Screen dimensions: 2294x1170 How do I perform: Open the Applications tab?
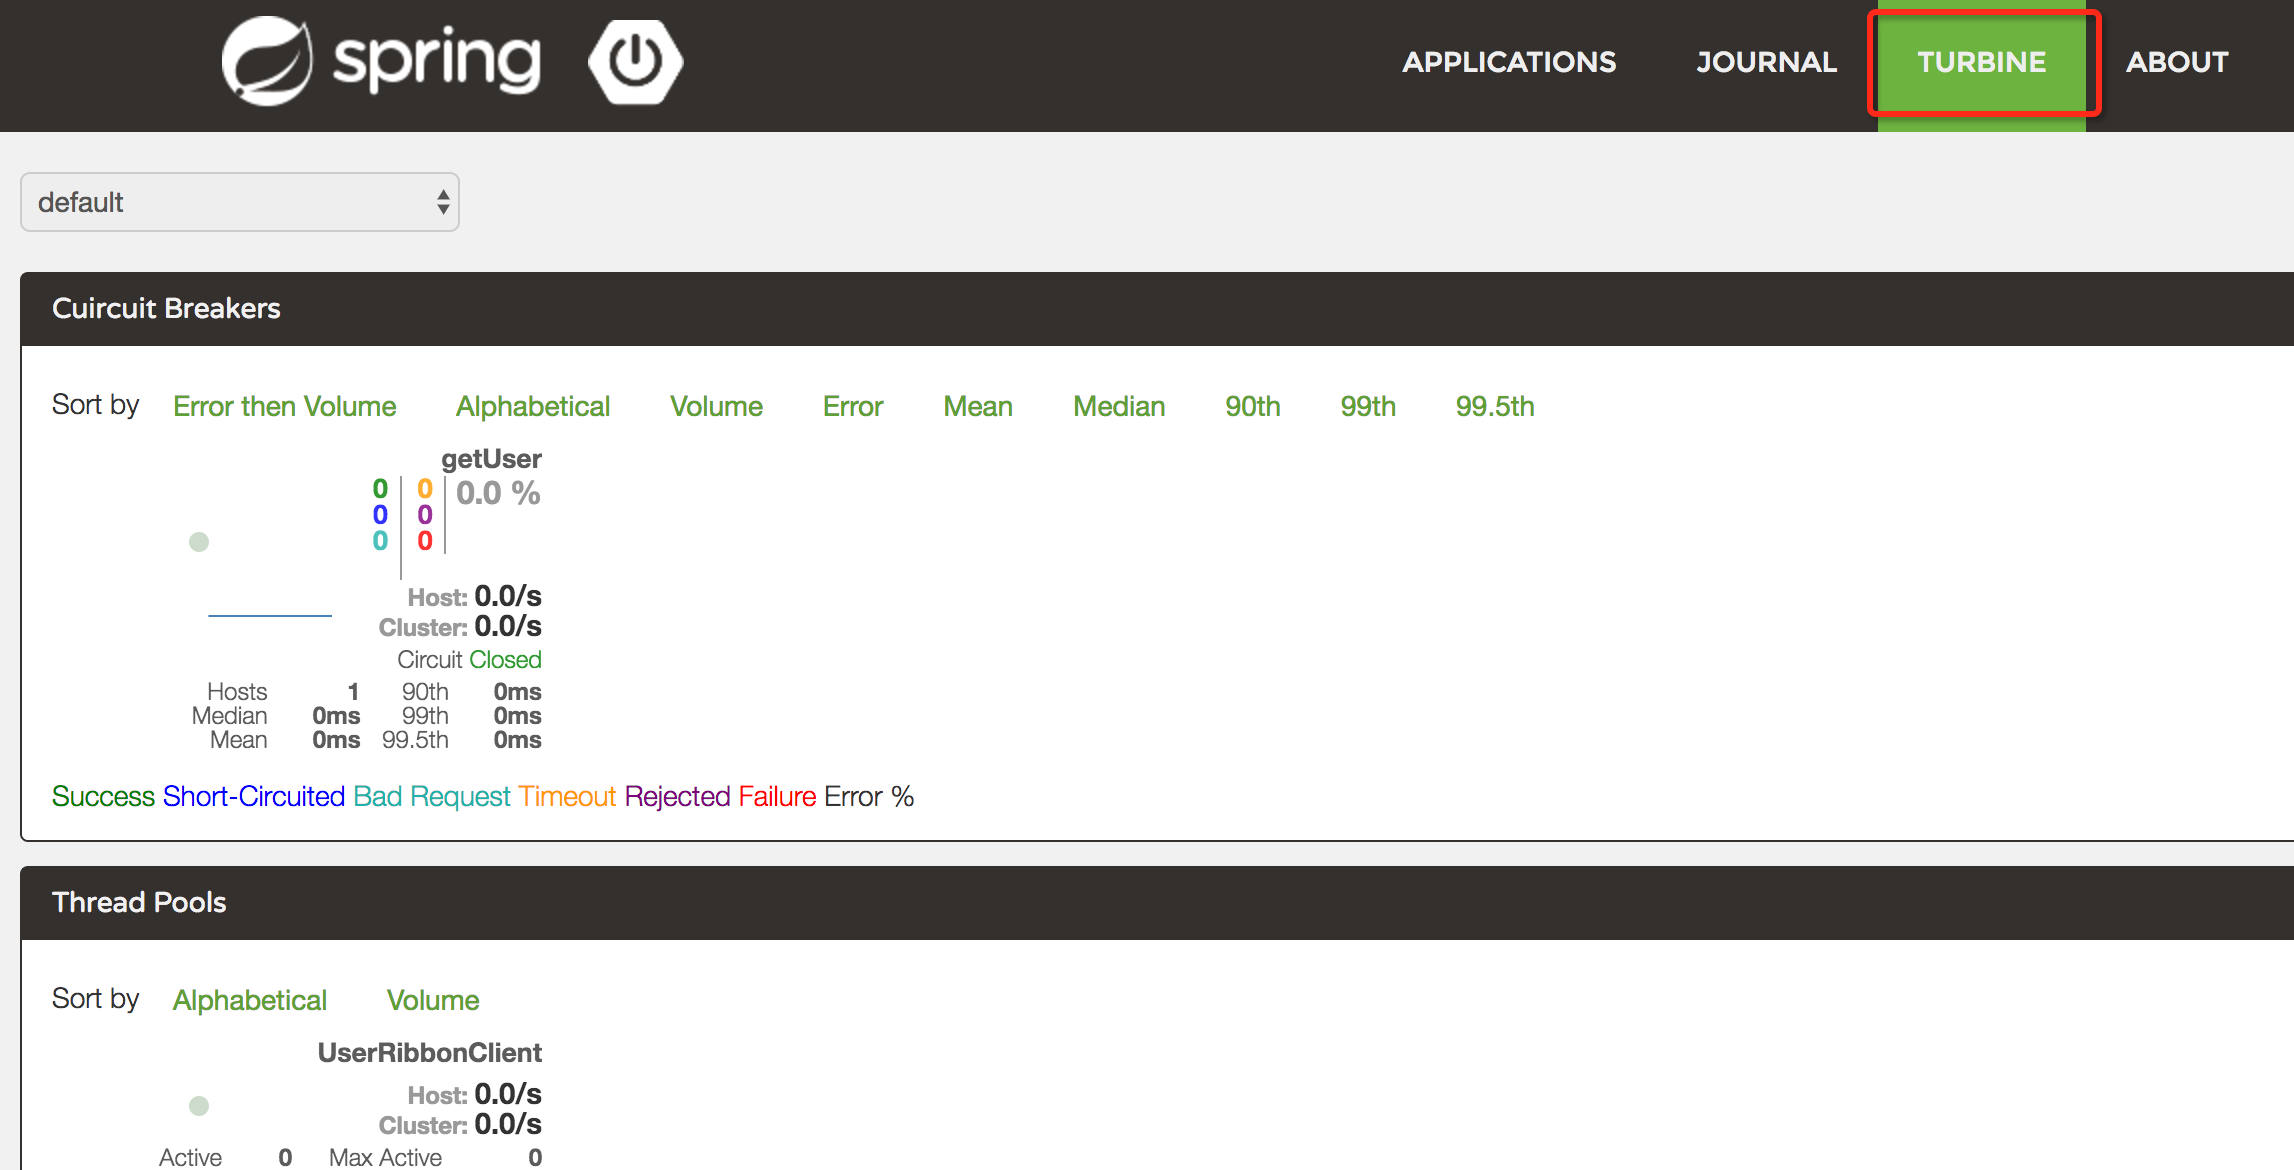[x=1509, y=62]
